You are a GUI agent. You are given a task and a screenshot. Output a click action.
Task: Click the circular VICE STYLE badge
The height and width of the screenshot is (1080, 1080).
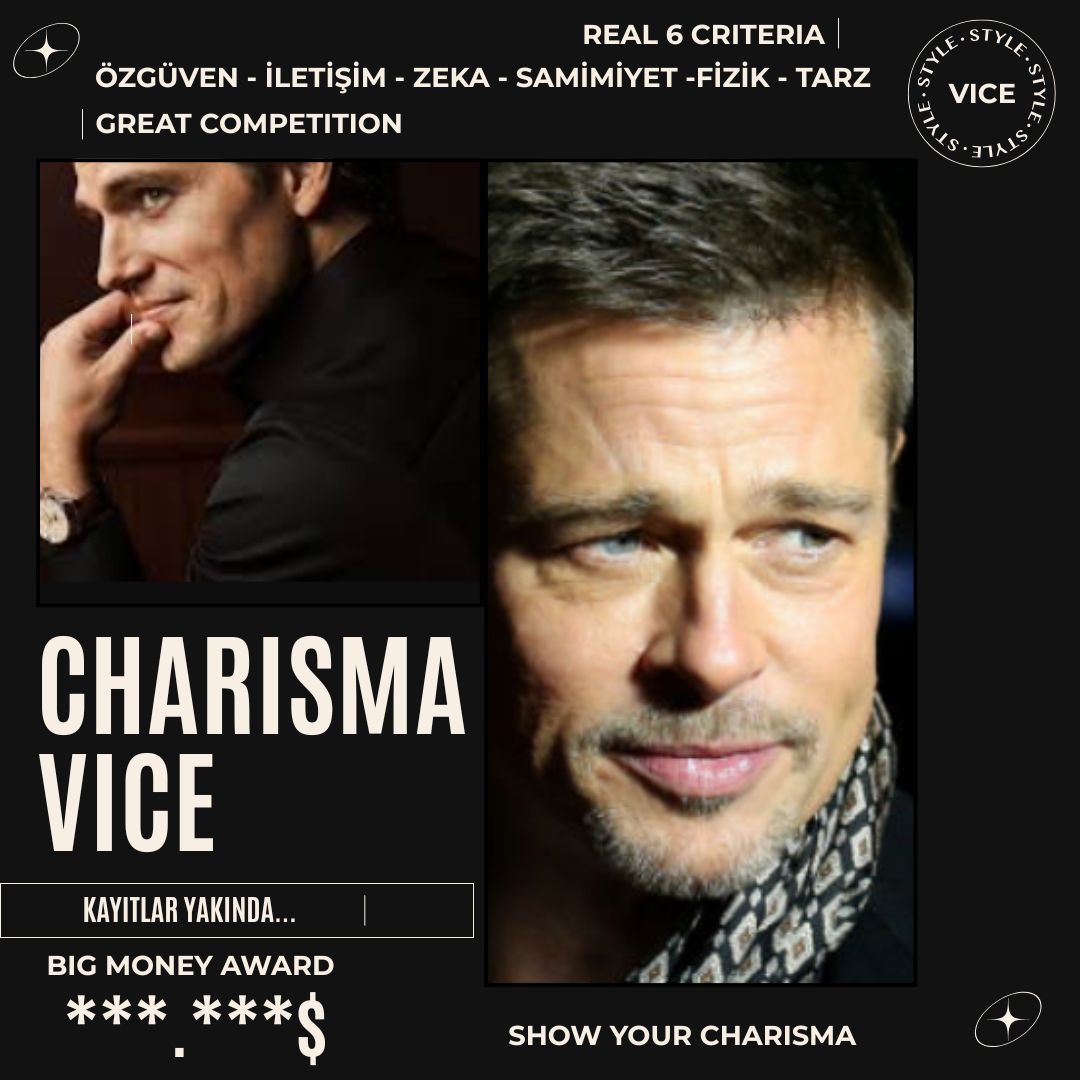[982, 93]
